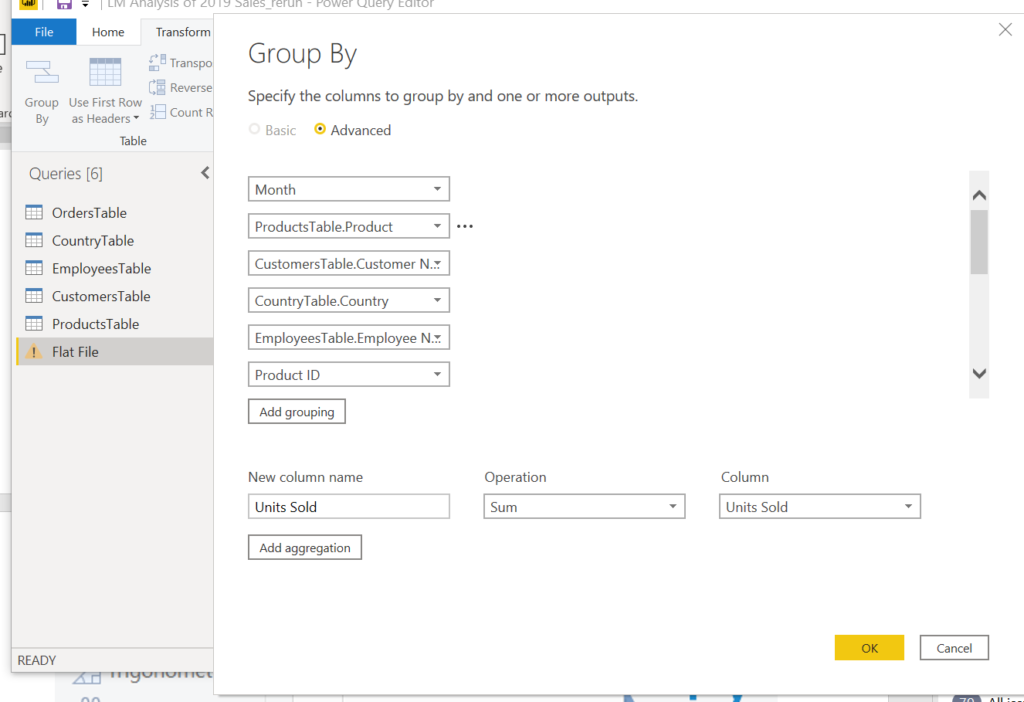Click the Add grouping button
This screenshot has height=702, width=1024.
pos(297,412)
